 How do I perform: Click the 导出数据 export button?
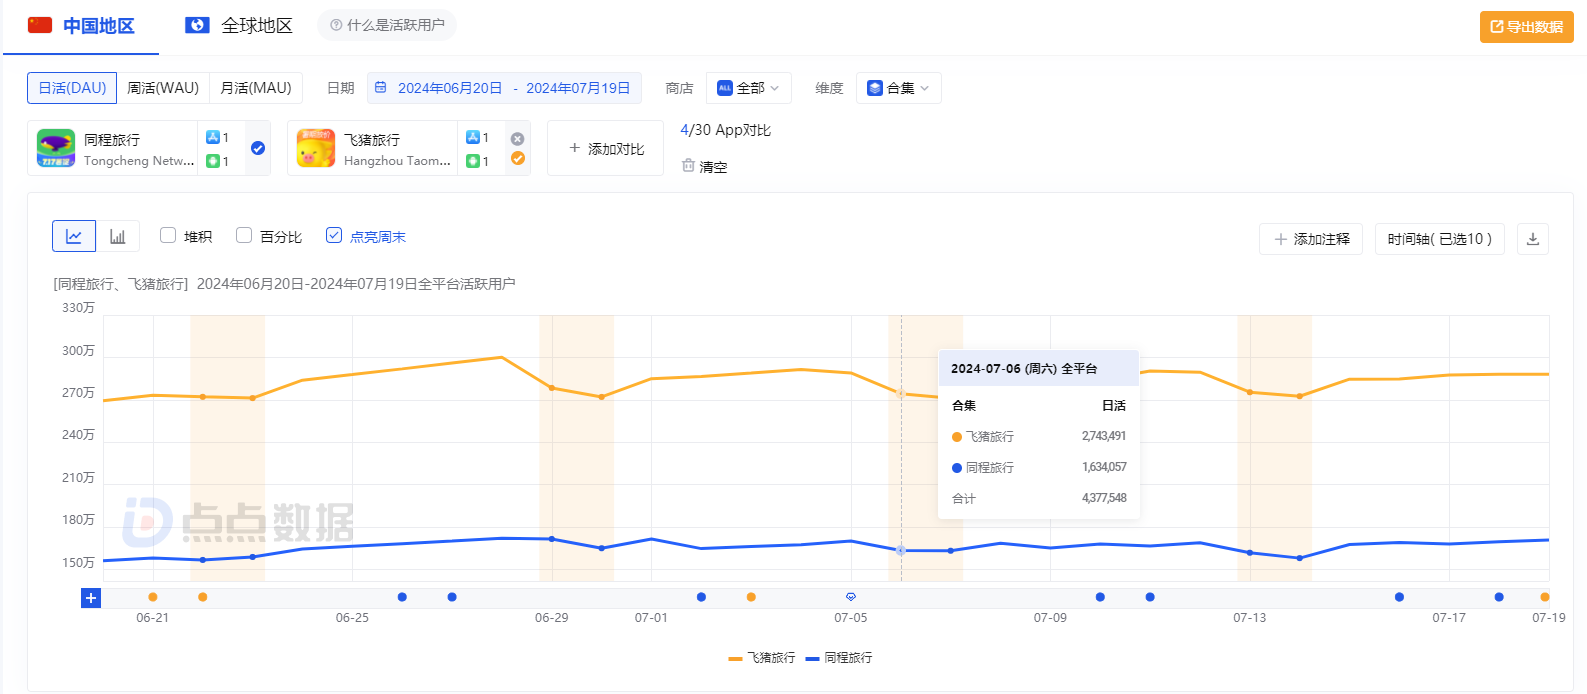coord(1526,27)
